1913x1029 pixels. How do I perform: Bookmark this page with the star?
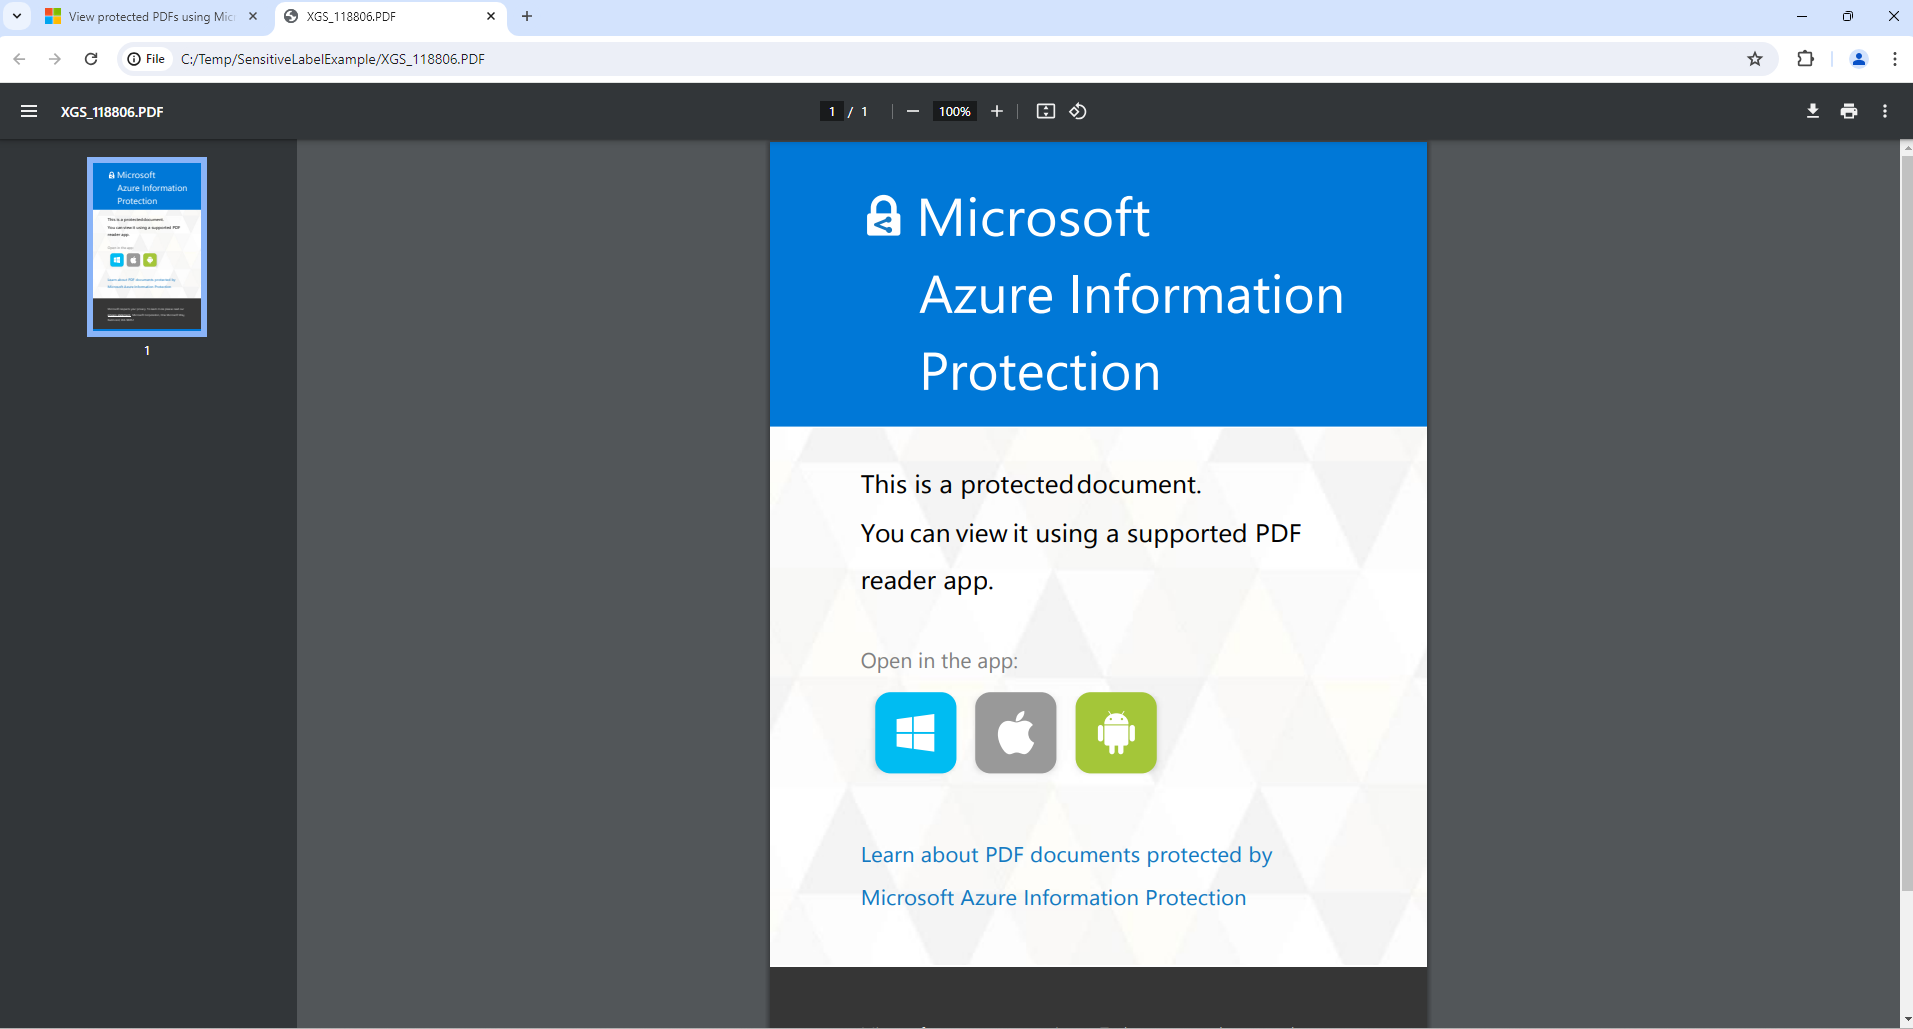click(x=1754, y=59)
